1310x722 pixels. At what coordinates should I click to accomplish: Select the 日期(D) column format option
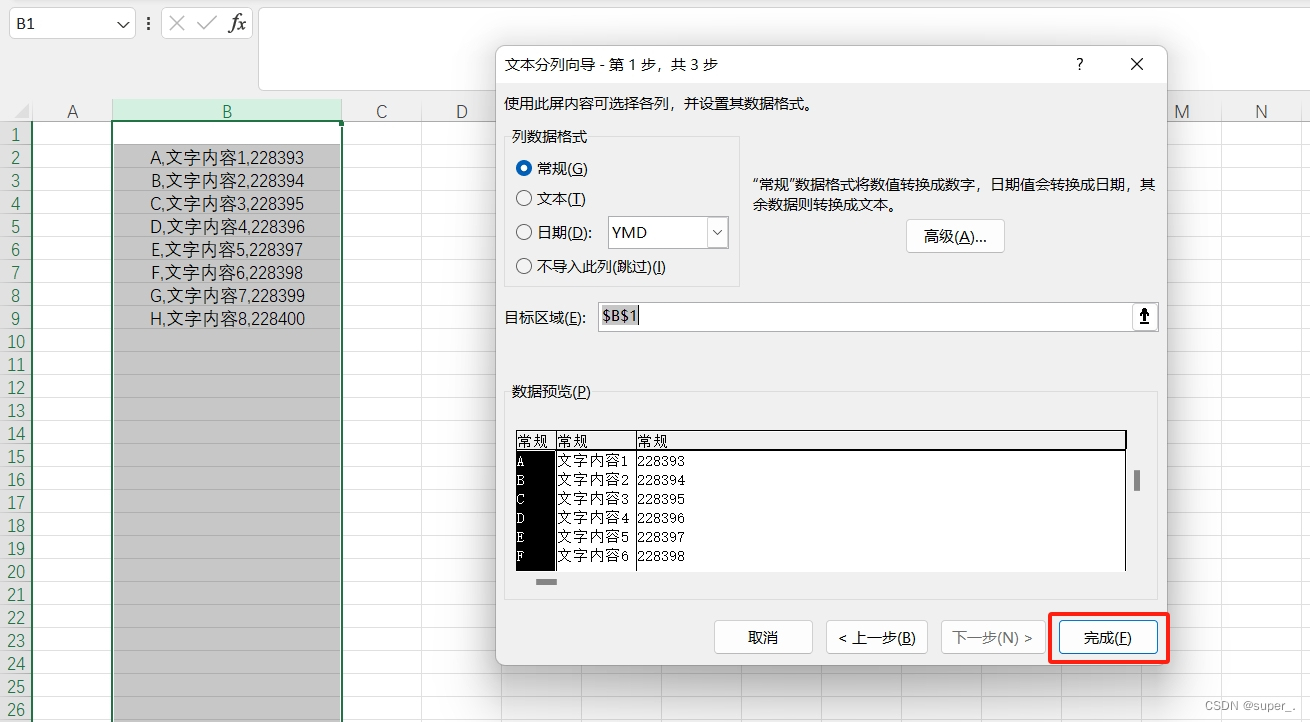coord(524,232)
